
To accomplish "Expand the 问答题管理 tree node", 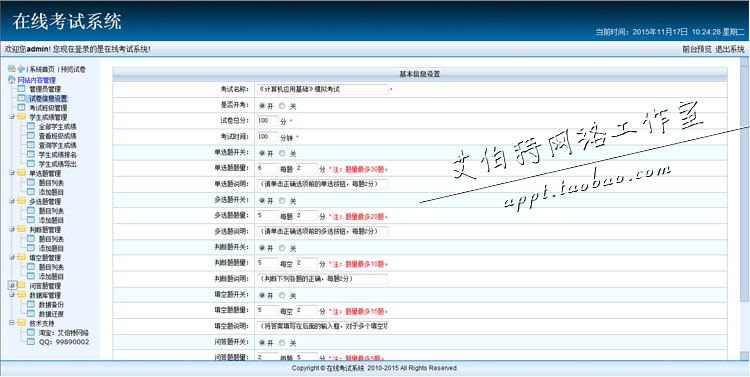I will [x=12, y=286].
